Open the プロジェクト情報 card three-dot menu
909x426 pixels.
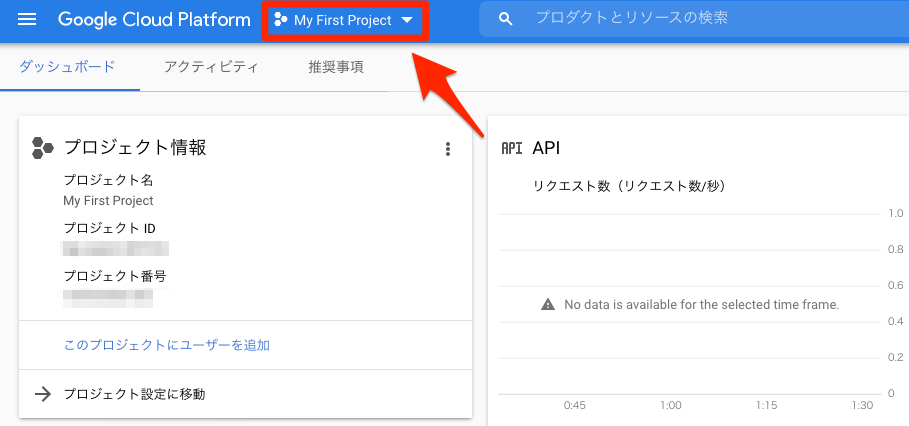click(x=448, y=149)
